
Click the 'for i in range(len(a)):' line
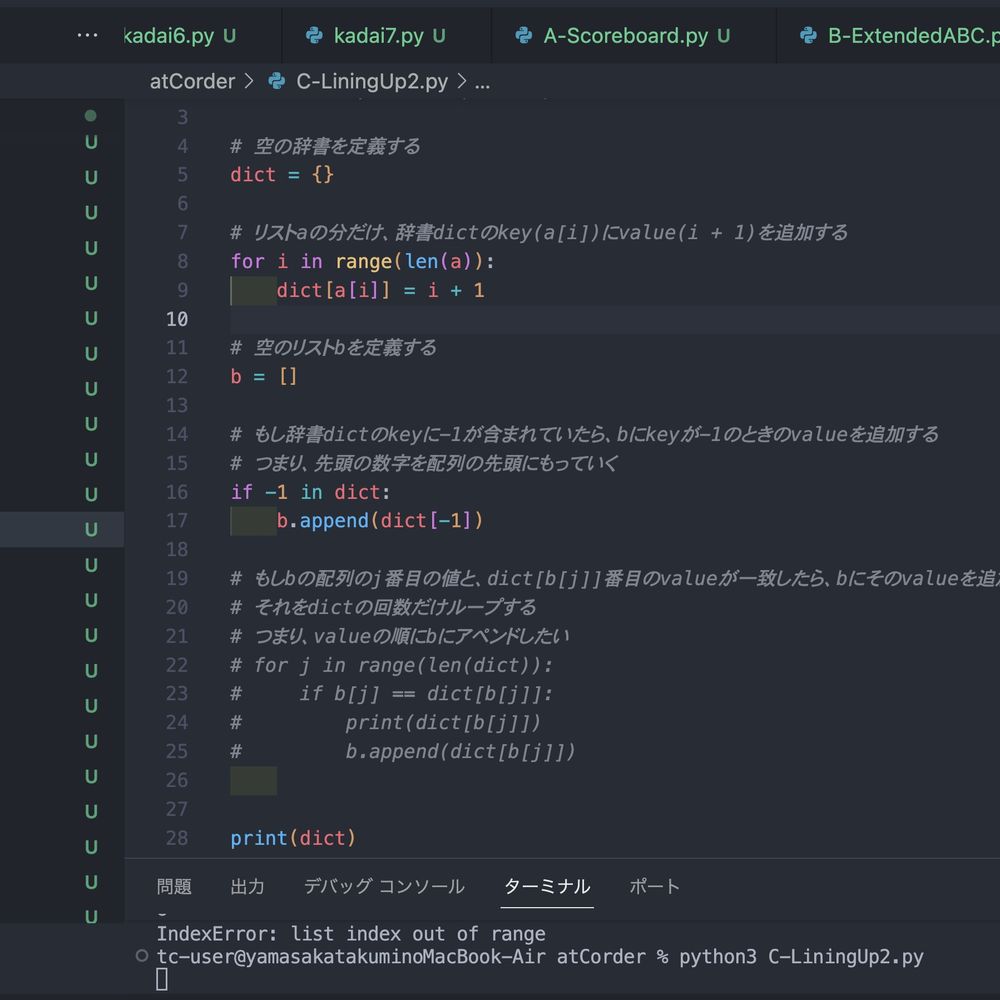tap(362, 261)
